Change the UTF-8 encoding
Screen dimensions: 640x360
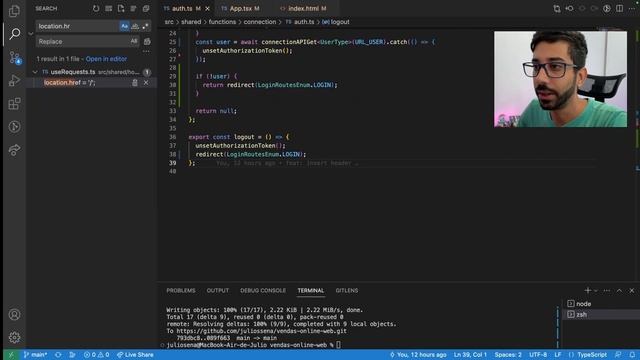(x=538, y=355)
